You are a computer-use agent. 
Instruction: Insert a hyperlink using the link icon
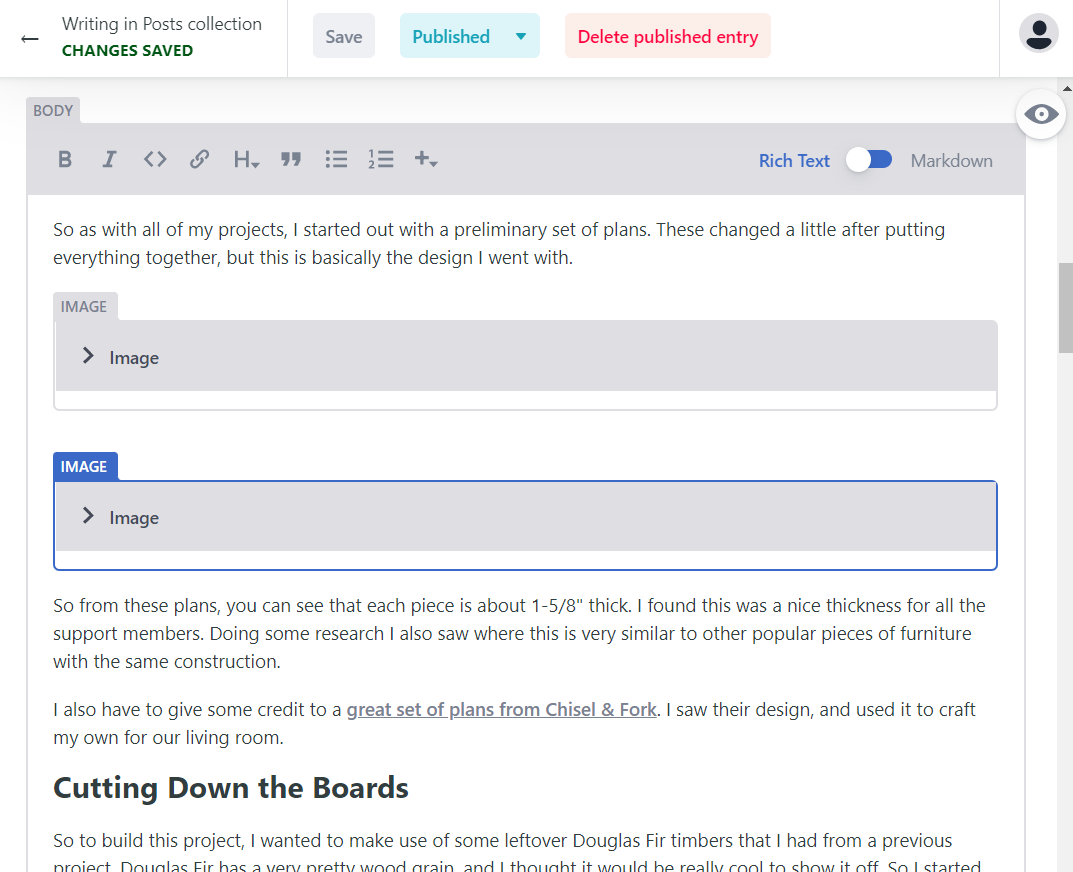pyautogui.click(x=199, y=159)
